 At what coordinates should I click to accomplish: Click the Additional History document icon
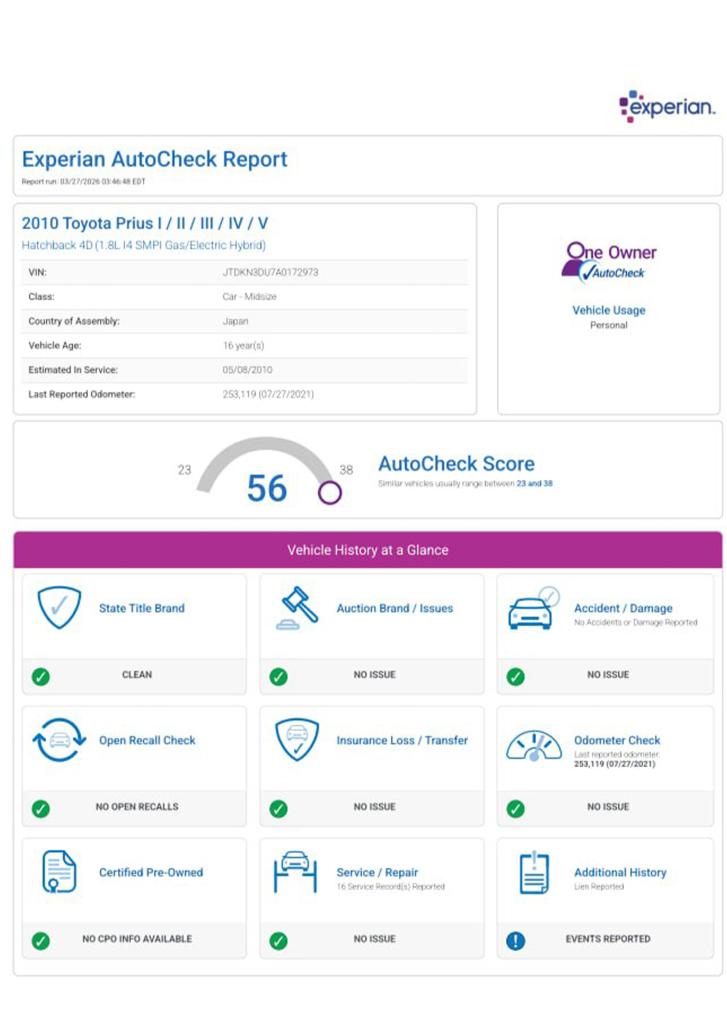[x=534, y=872]
